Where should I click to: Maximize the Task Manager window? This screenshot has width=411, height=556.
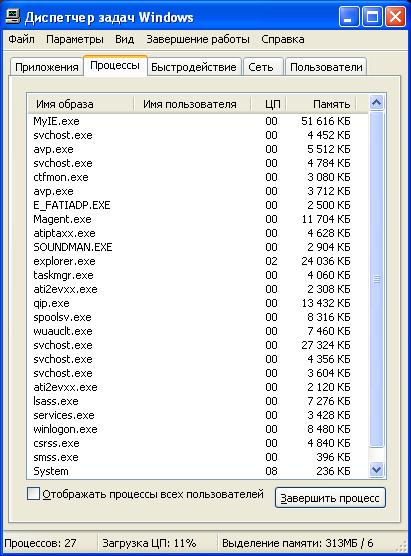pyautogui.click(x=372, y=17)
